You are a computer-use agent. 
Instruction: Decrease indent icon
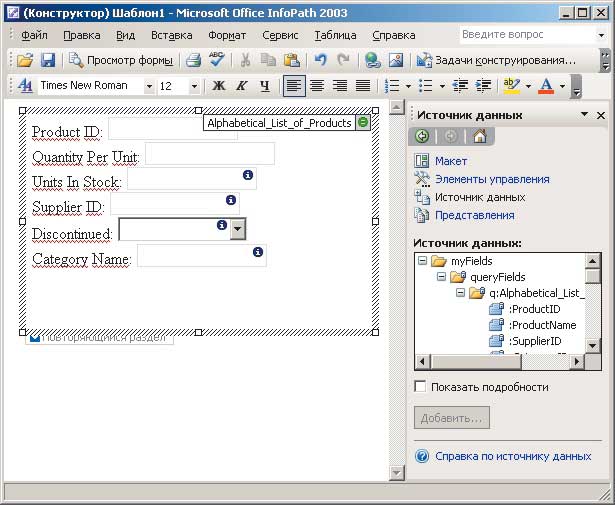click(460, 85)
